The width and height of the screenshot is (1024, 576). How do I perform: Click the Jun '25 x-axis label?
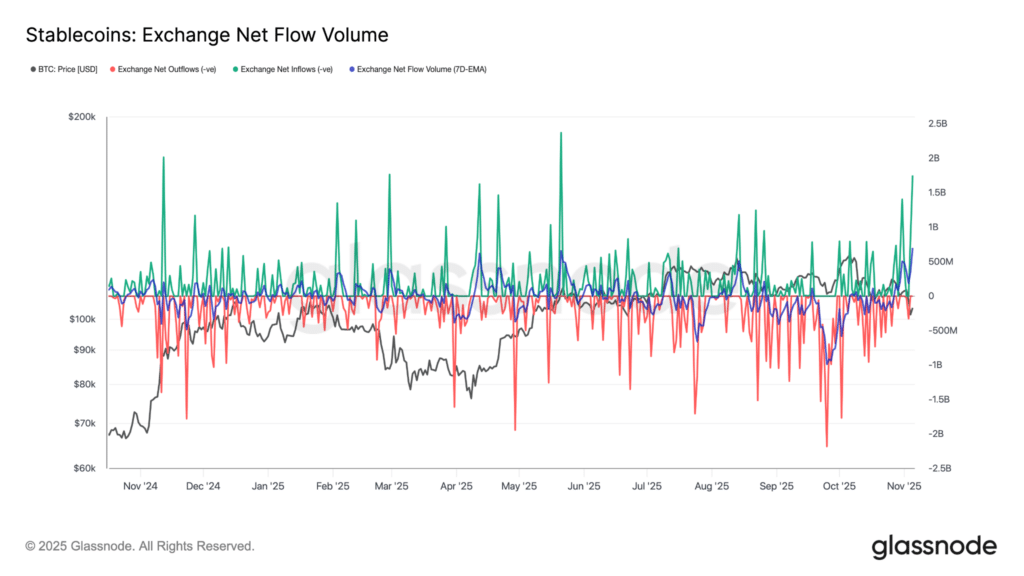point(584,486)
